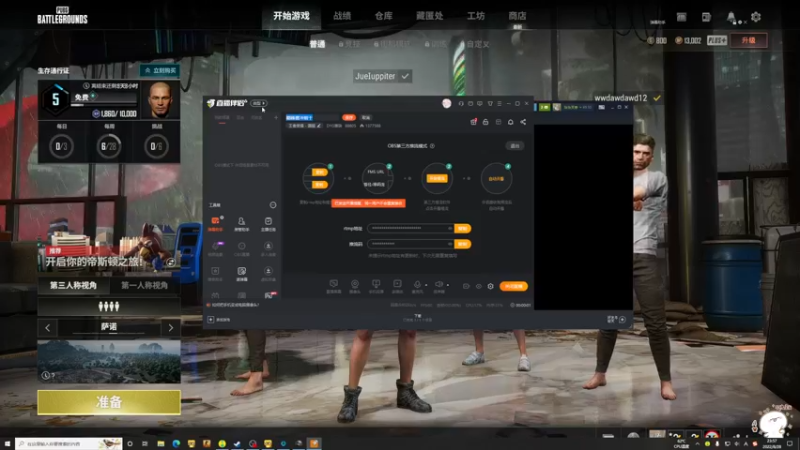Expand the speaker options arrow
This screenshot has height=450, width=800.
(x=448, y=285)
